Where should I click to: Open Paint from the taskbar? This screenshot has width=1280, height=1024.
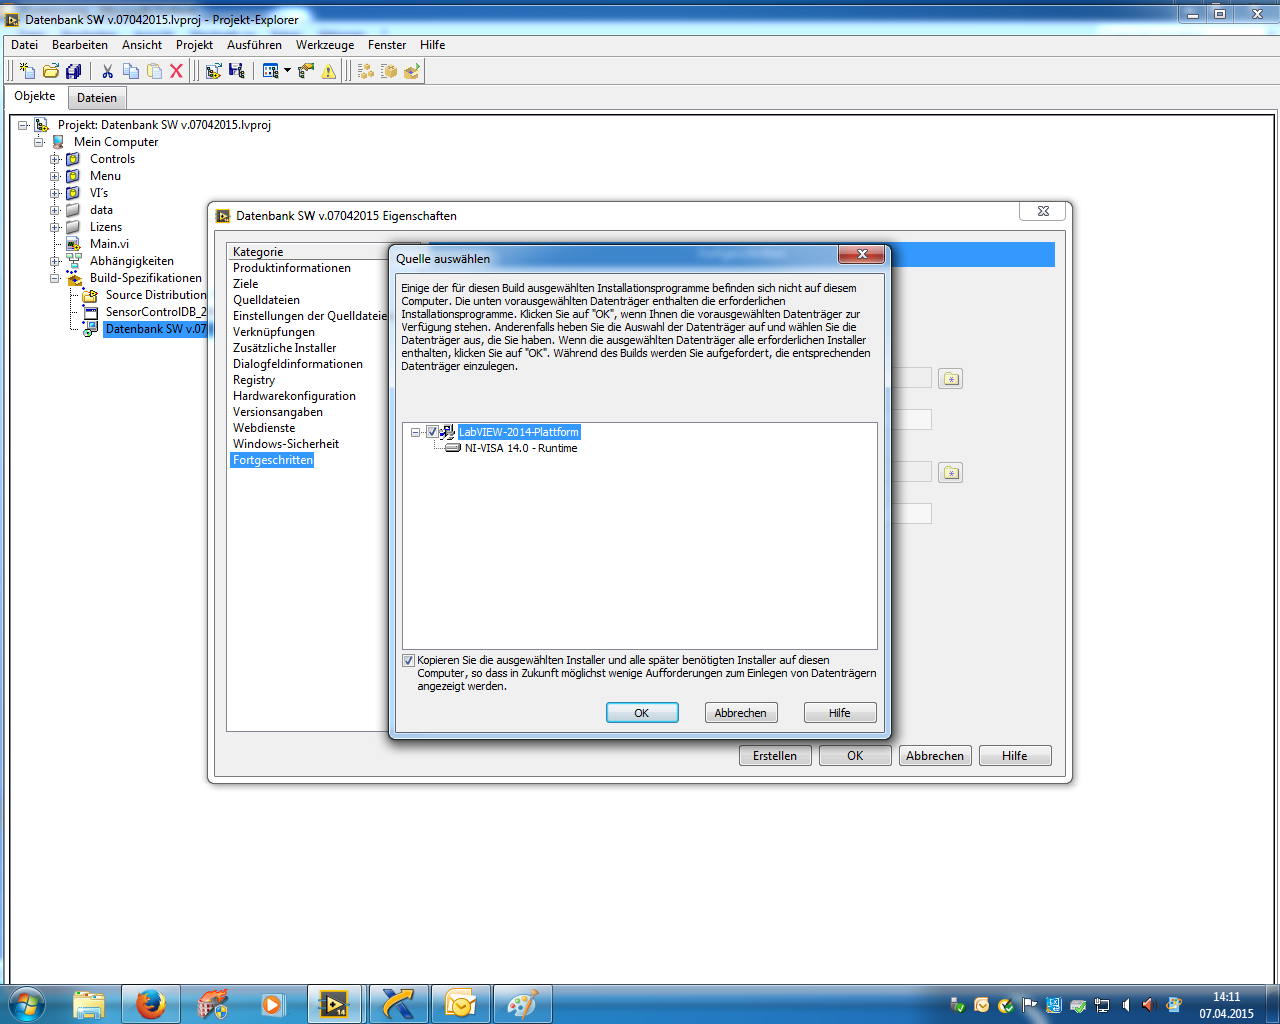522,1004
